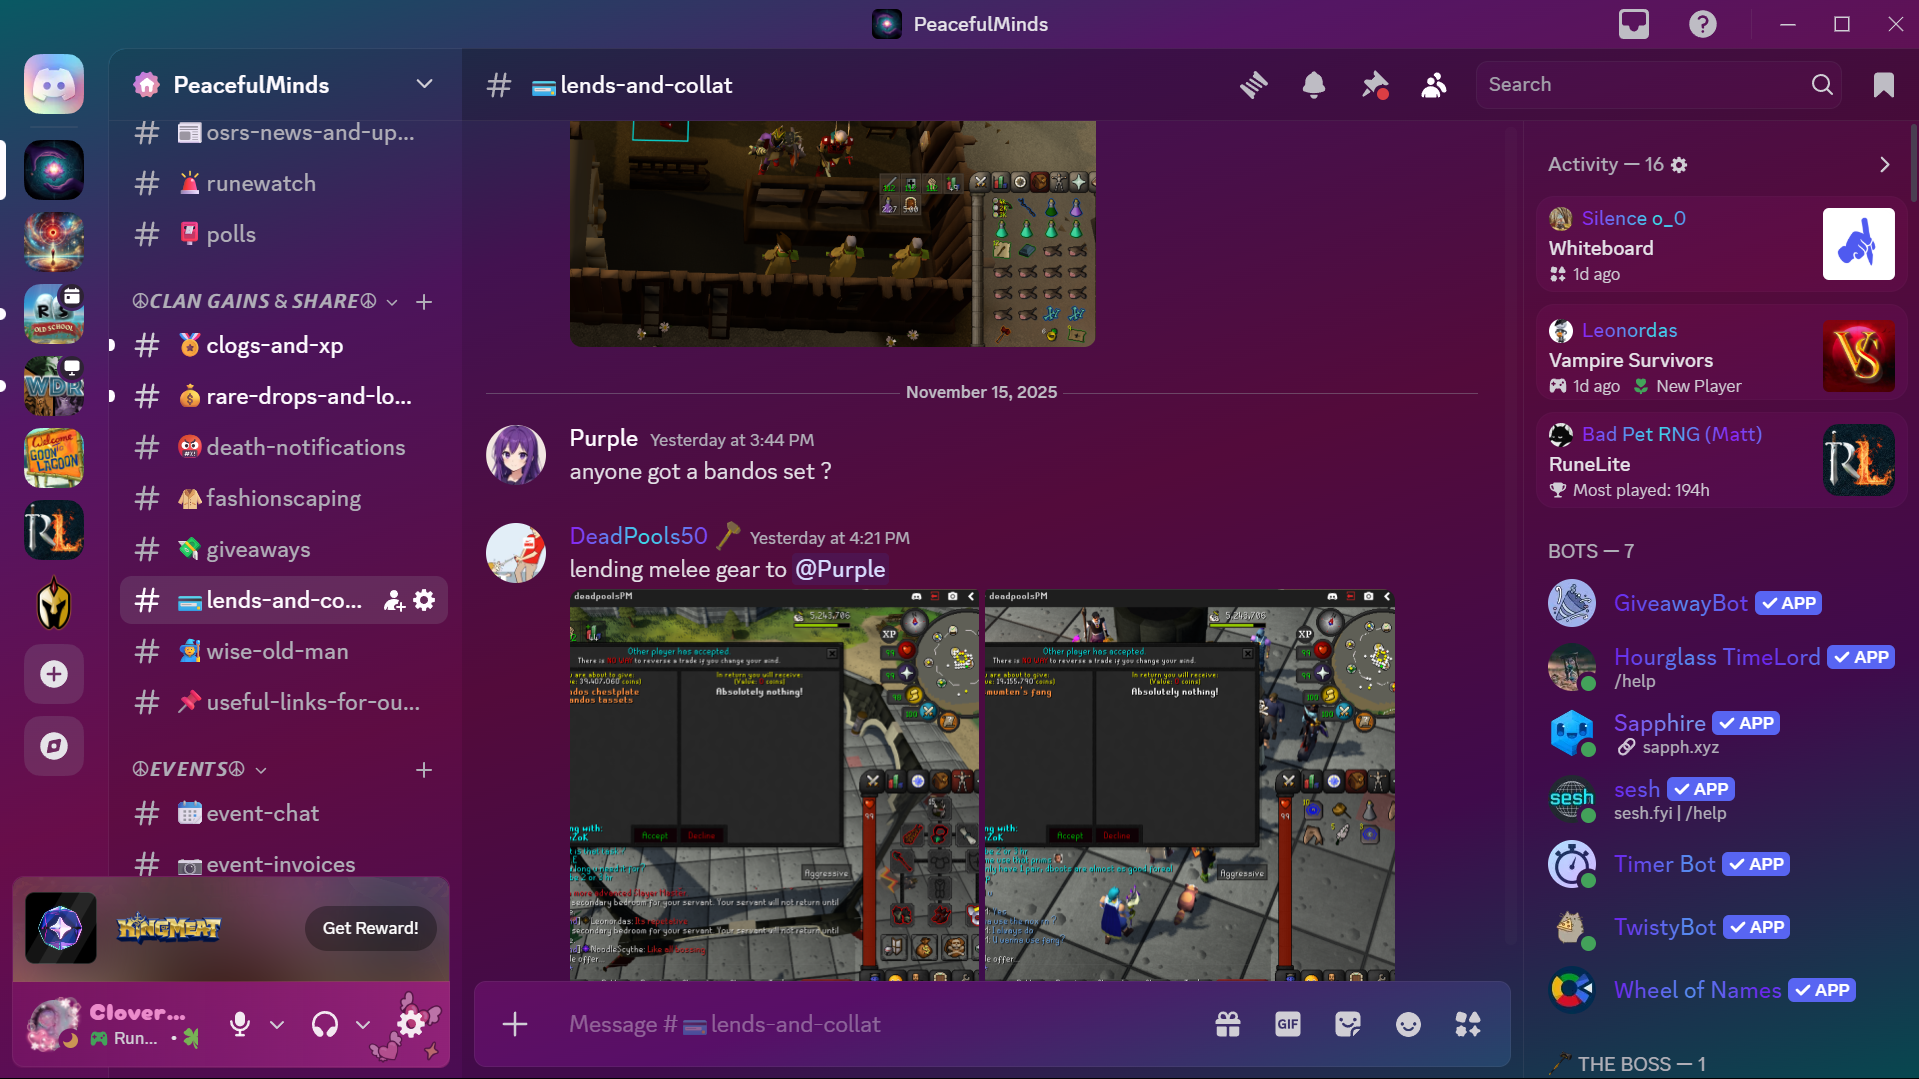This screenshot has width=1919, height=1079.
Task: Send a gift with gift icon
Action: tap(1228, 1024)
